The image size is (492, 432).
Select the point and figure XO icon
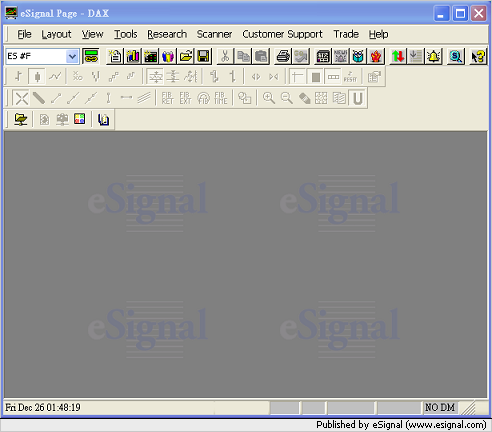tap(78, 77)
